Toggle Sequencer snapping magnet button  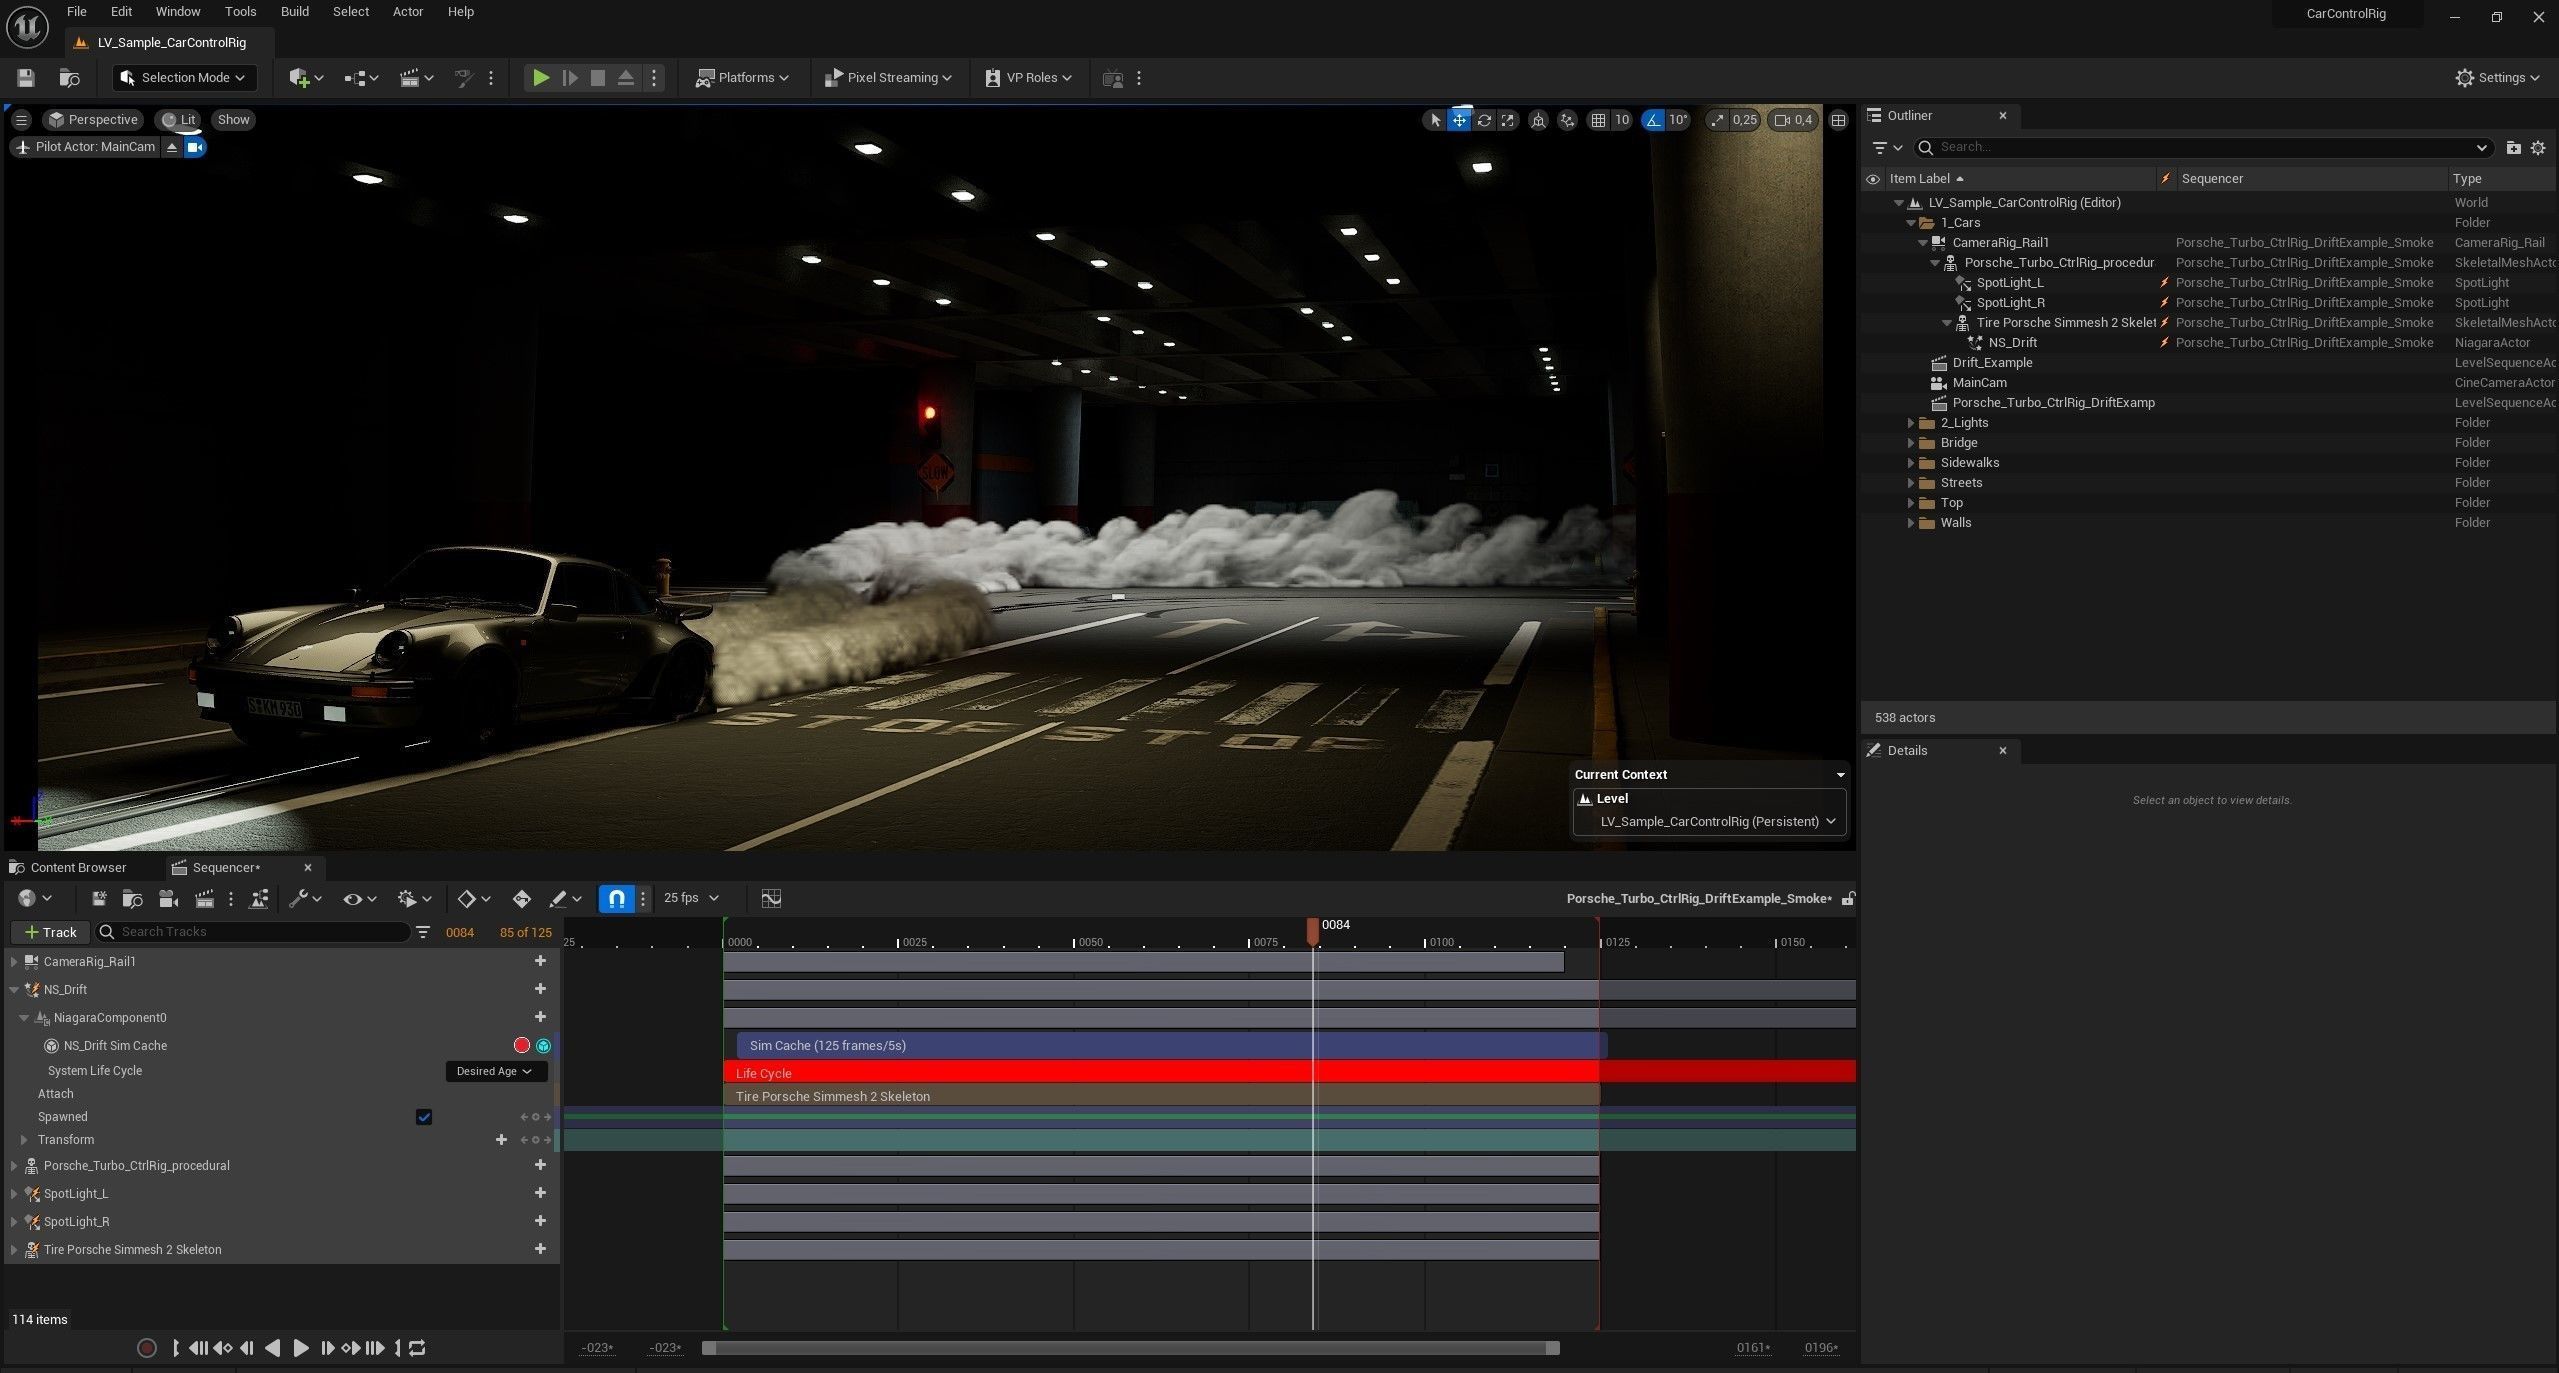[x=616, y=898]
